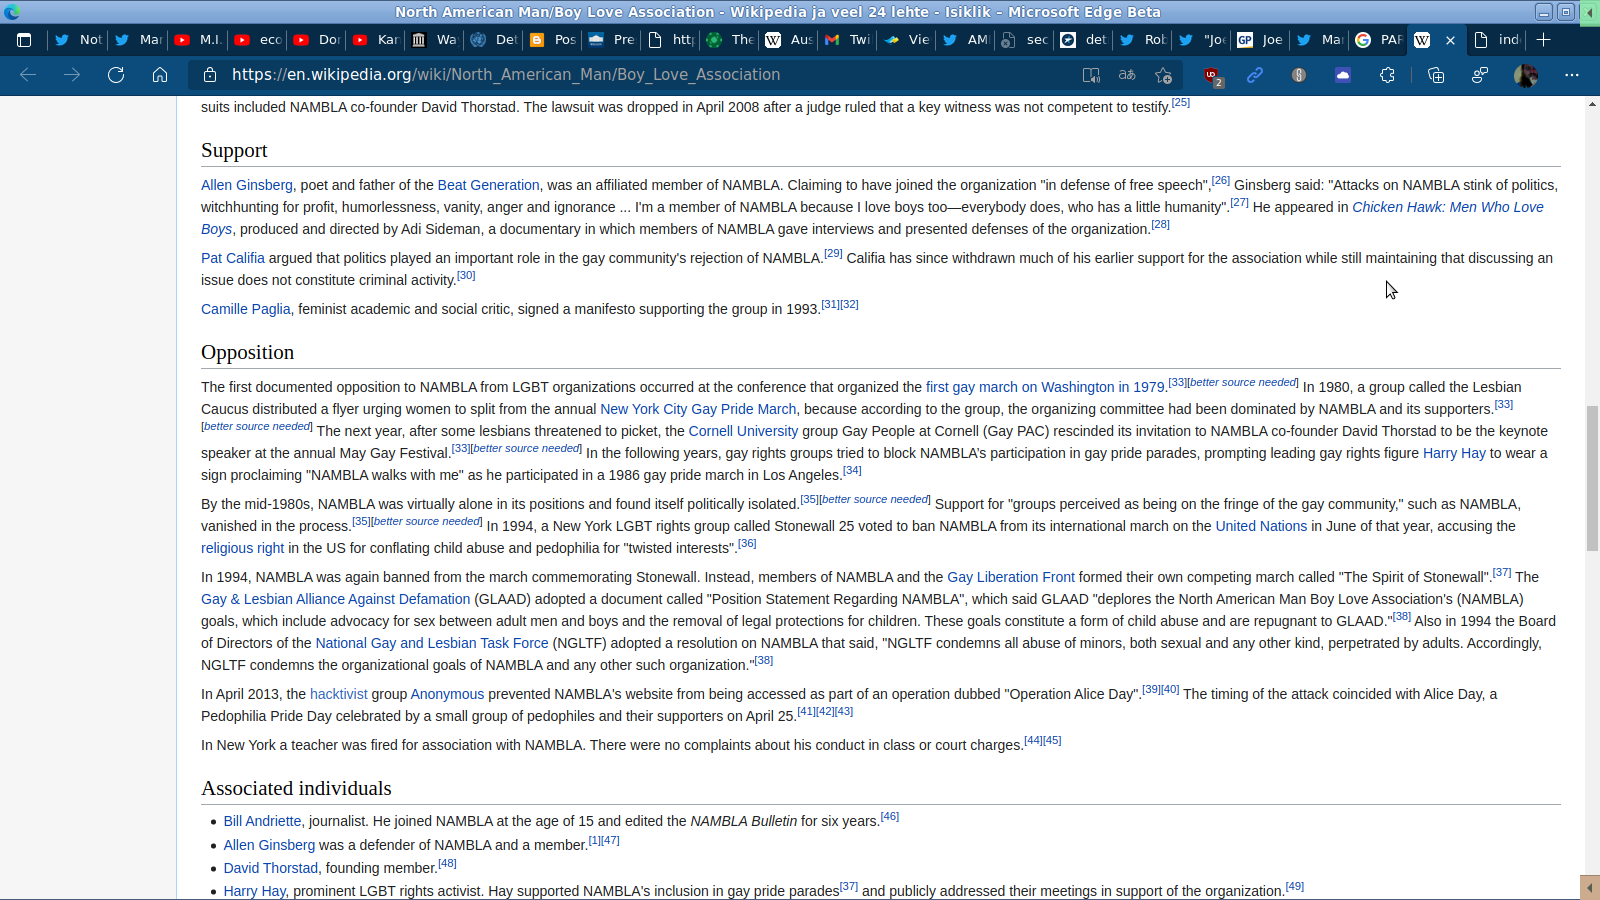
Task: Open the uBlock Origin extension
Action: pyautogui.click(x=1212, y=75)
